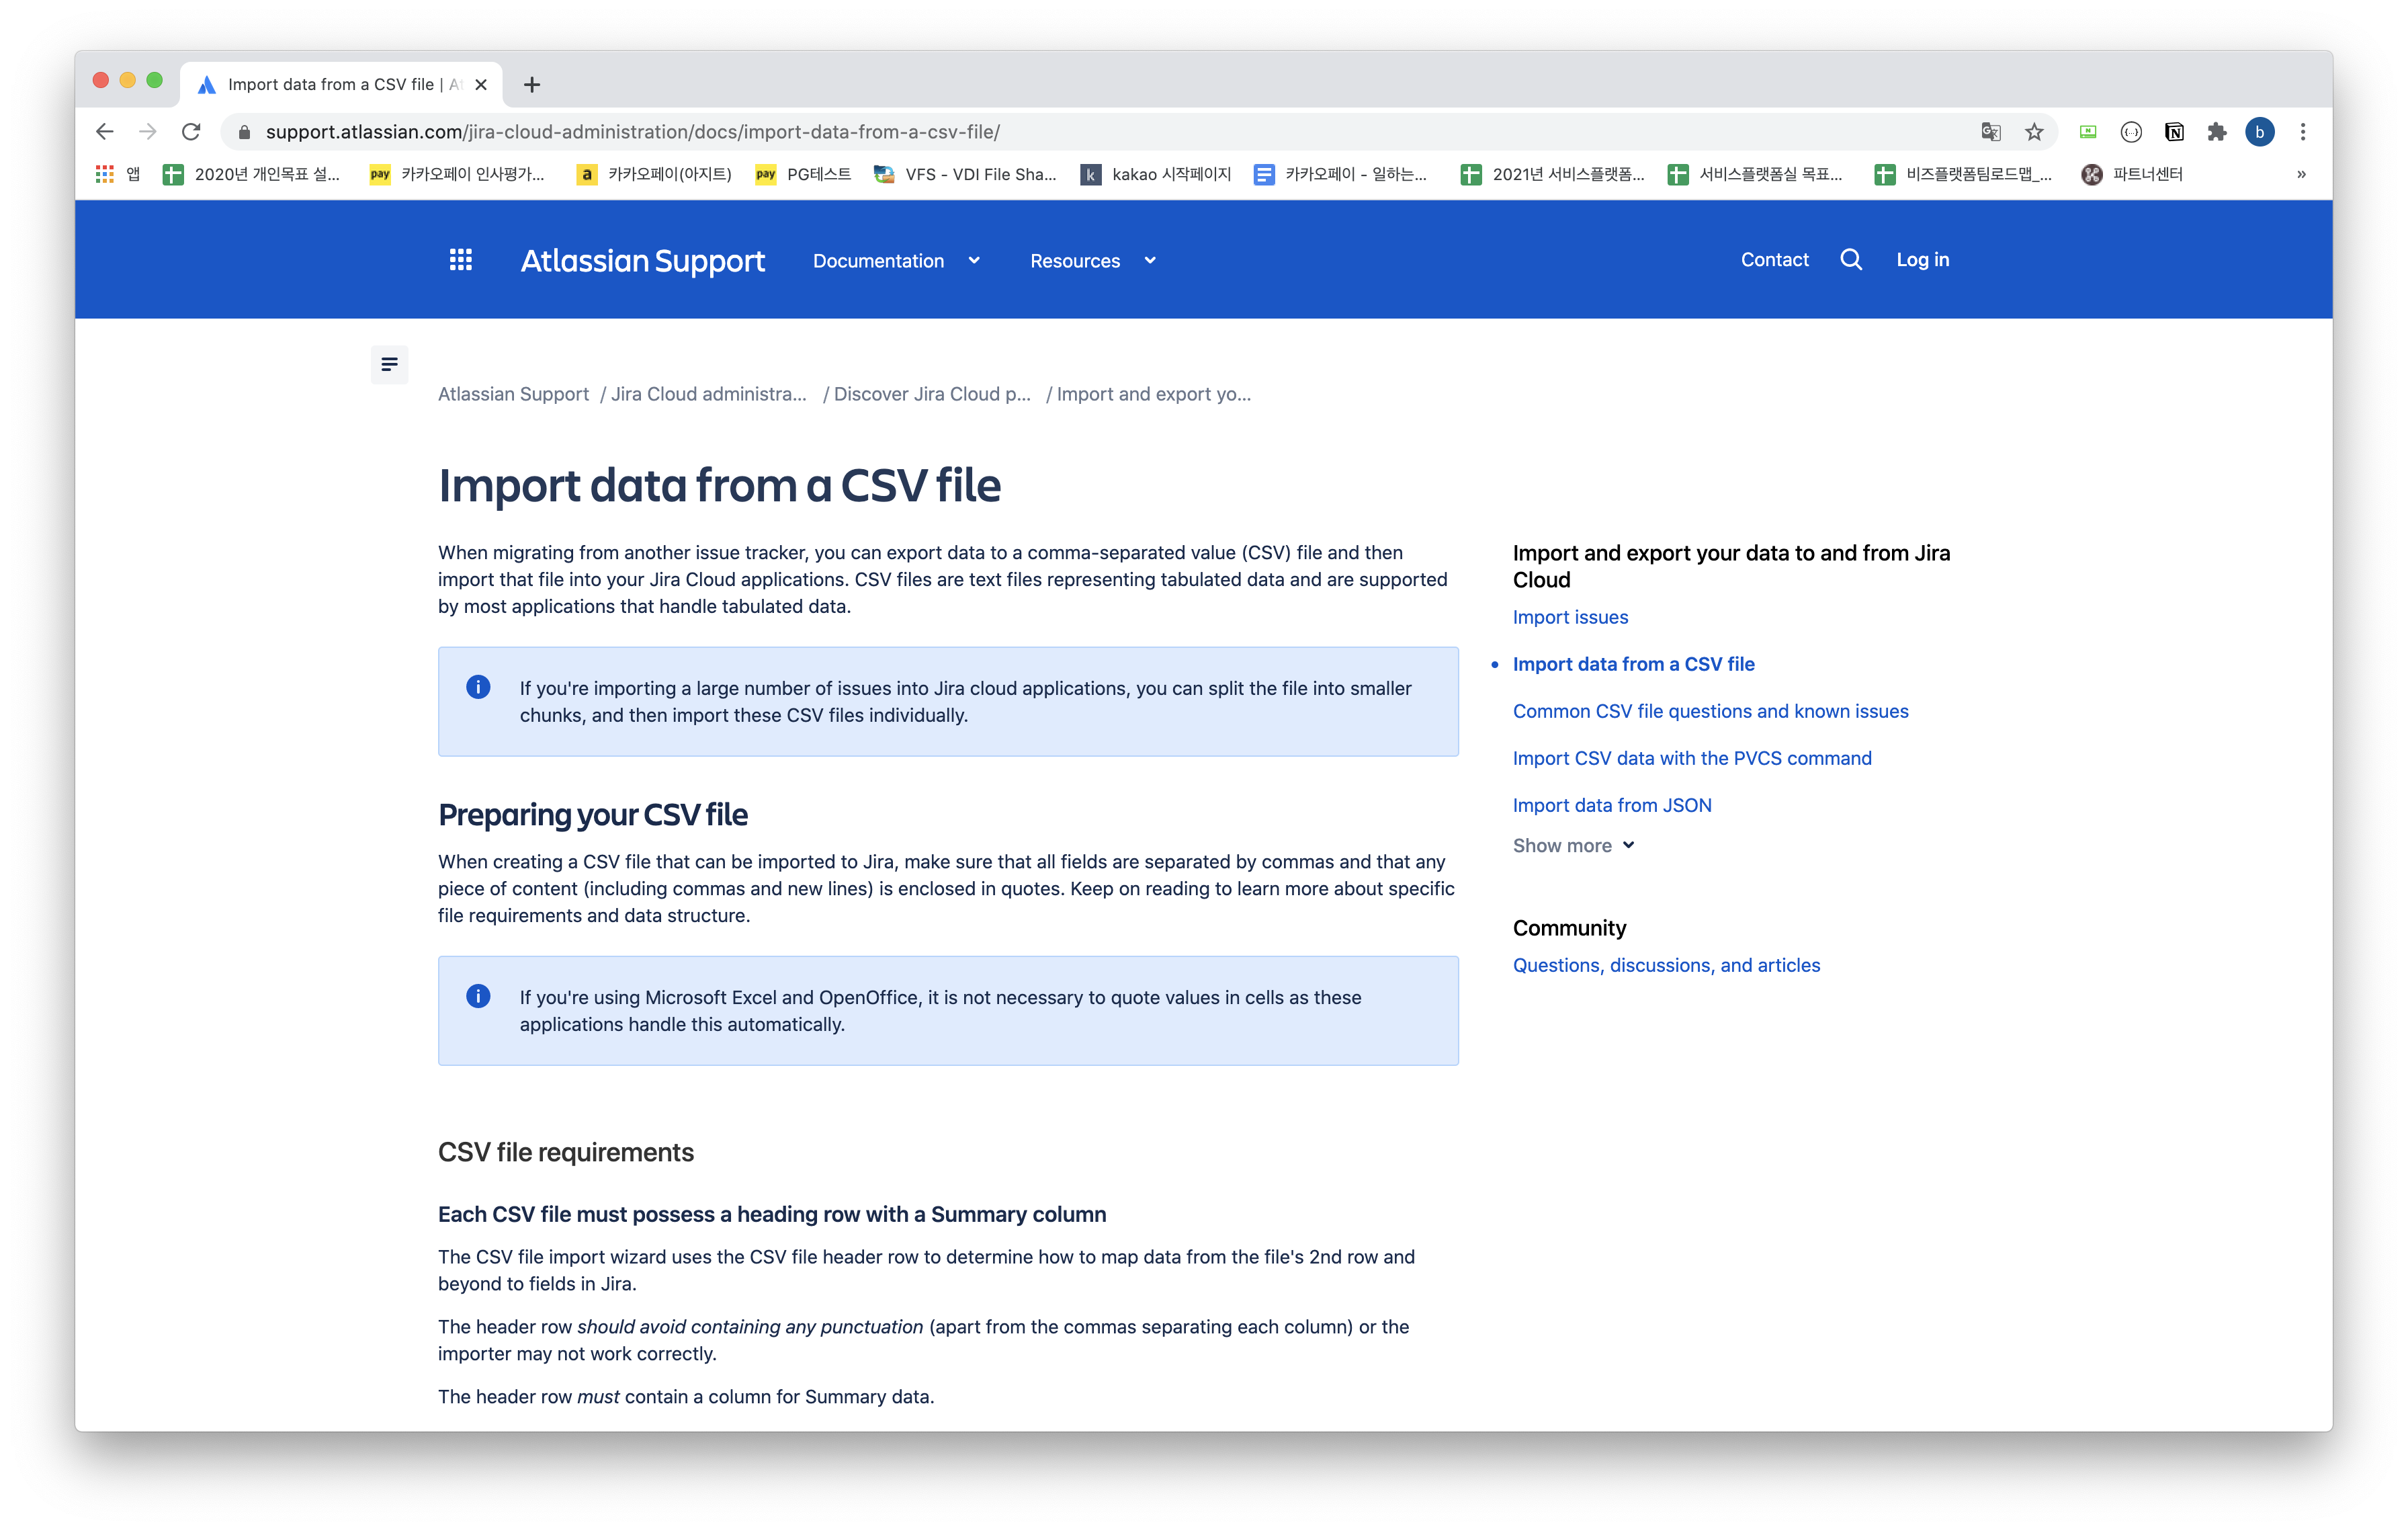Reload the page with the refresh icon
Screen dimensions: 2408x1531
coord(191,132)
